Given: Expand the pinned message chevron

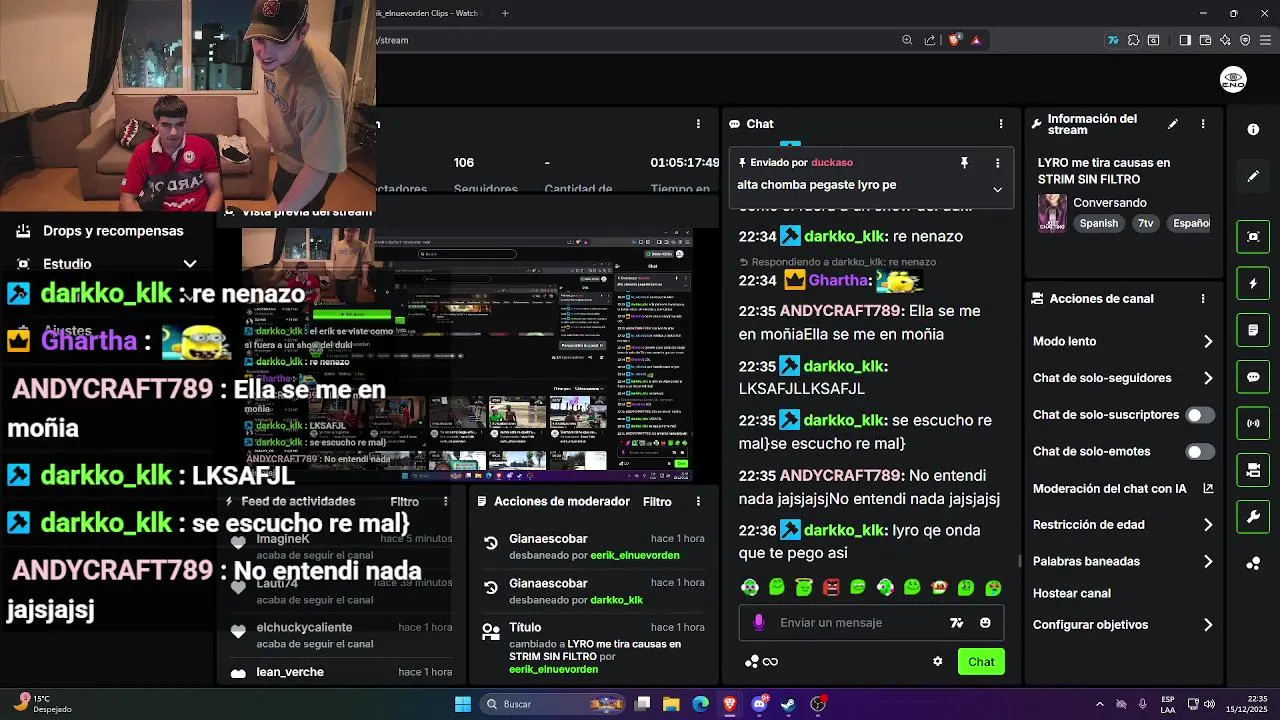Looking at the screenshot, I should 997,189.
